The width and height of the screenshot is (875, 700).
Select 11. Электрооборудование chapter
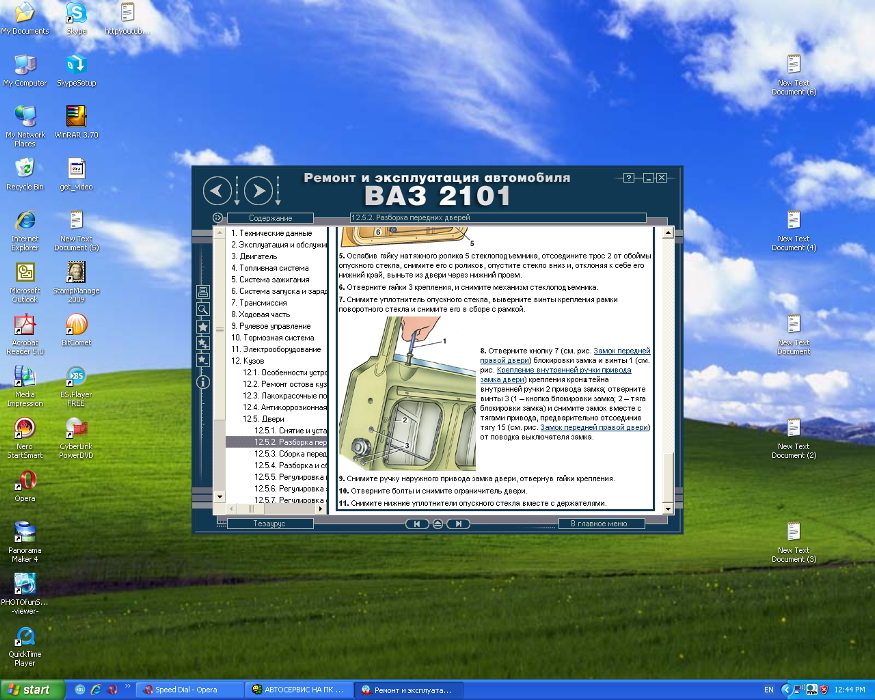coord(276,349)
